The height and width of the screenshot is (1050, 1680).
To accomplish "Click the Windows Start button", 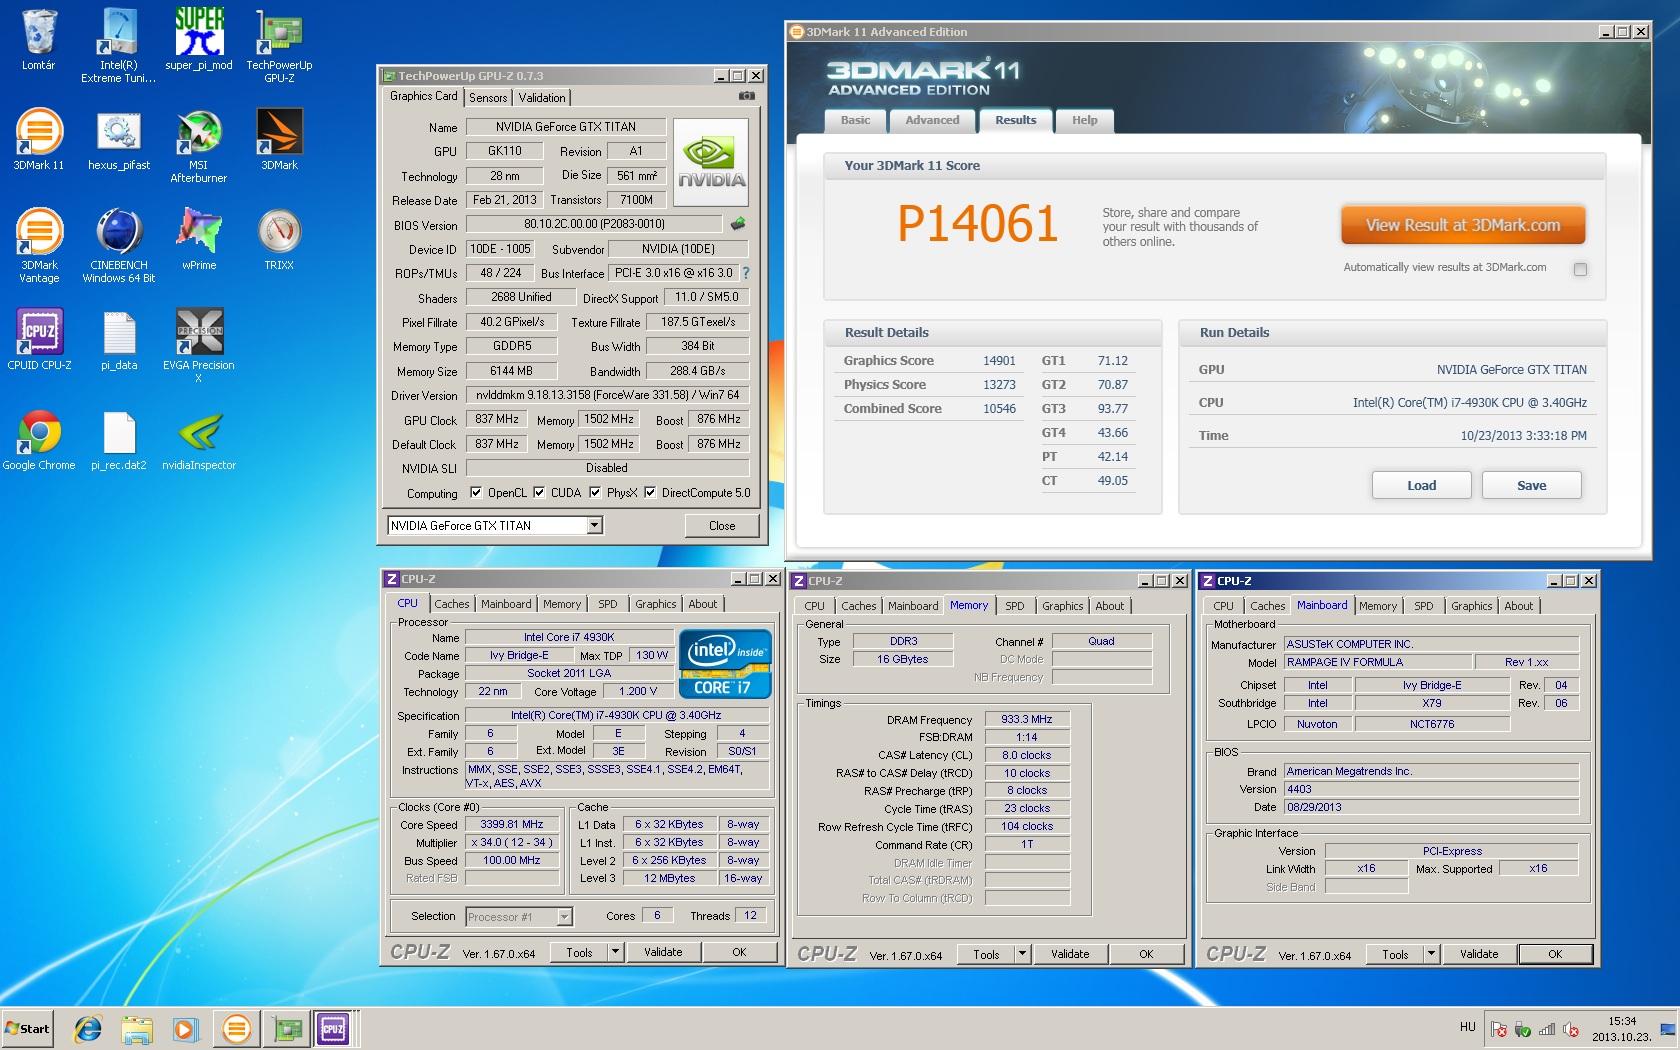I will [28, 1028].
